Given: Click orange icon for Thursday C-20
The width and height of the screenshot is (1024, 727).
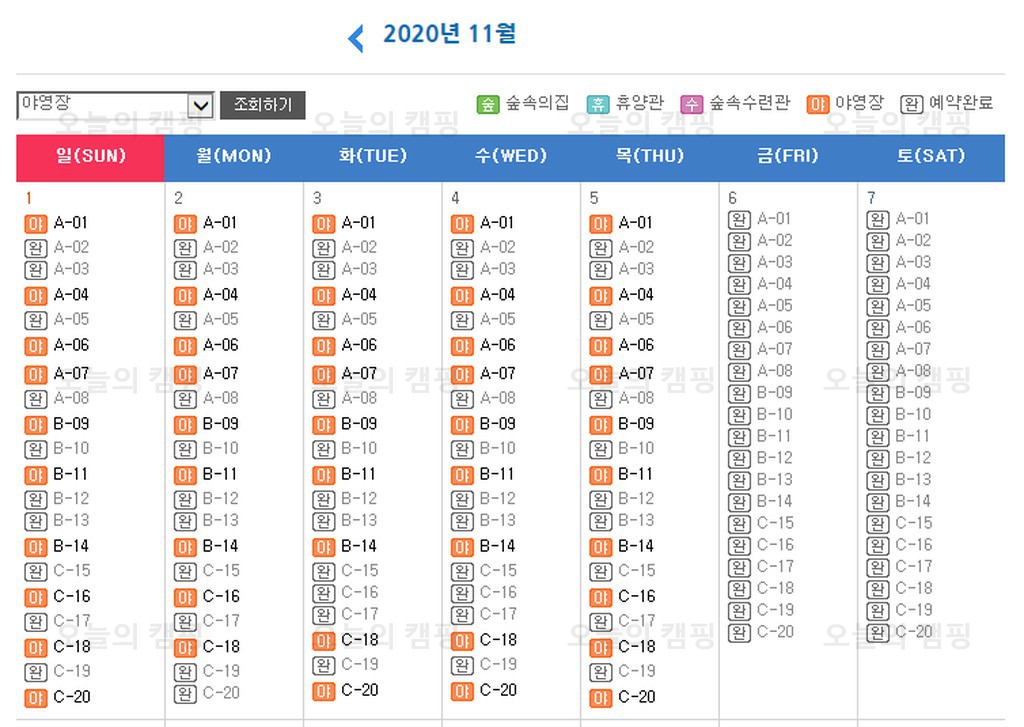Looking at the screenshot, I should click(600, 697).
